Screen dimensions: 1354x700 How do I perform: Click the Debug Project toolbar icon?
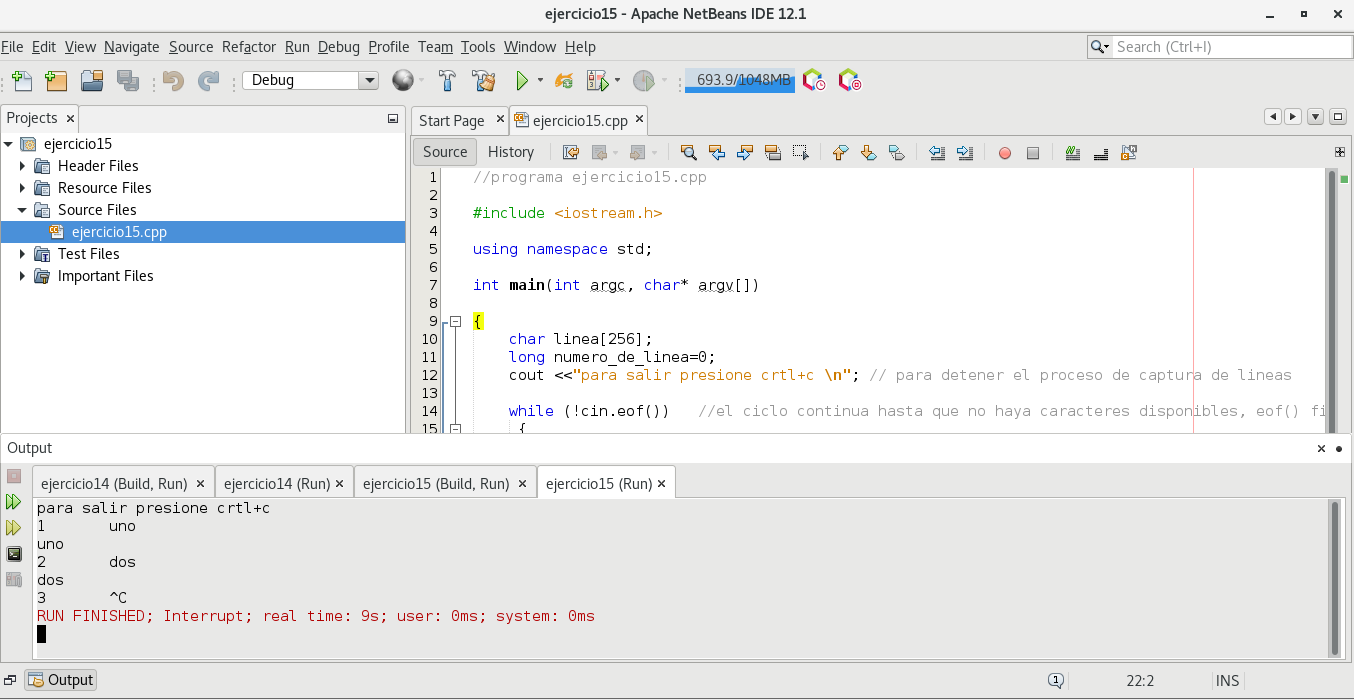coord(597,81)
